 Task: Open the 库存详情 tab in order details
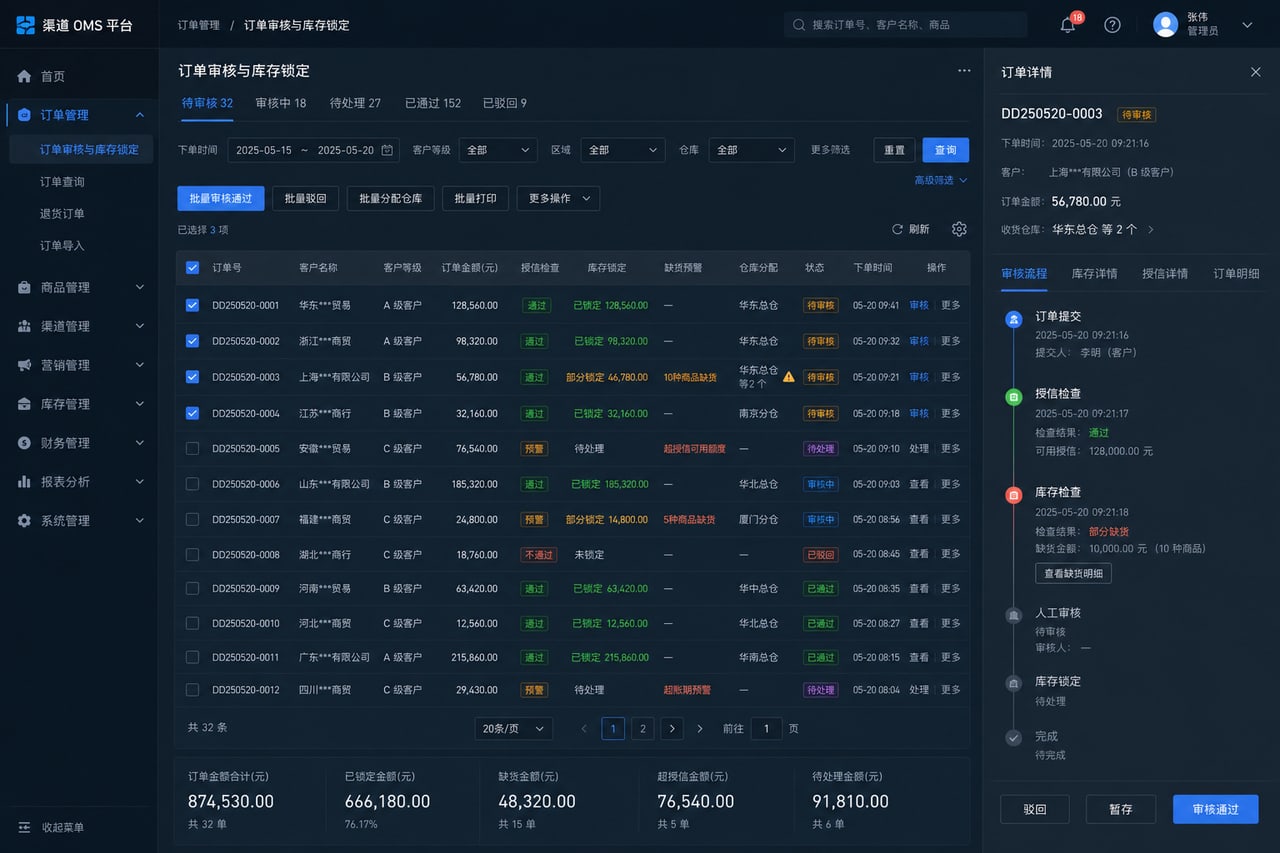pos(1094,273)
